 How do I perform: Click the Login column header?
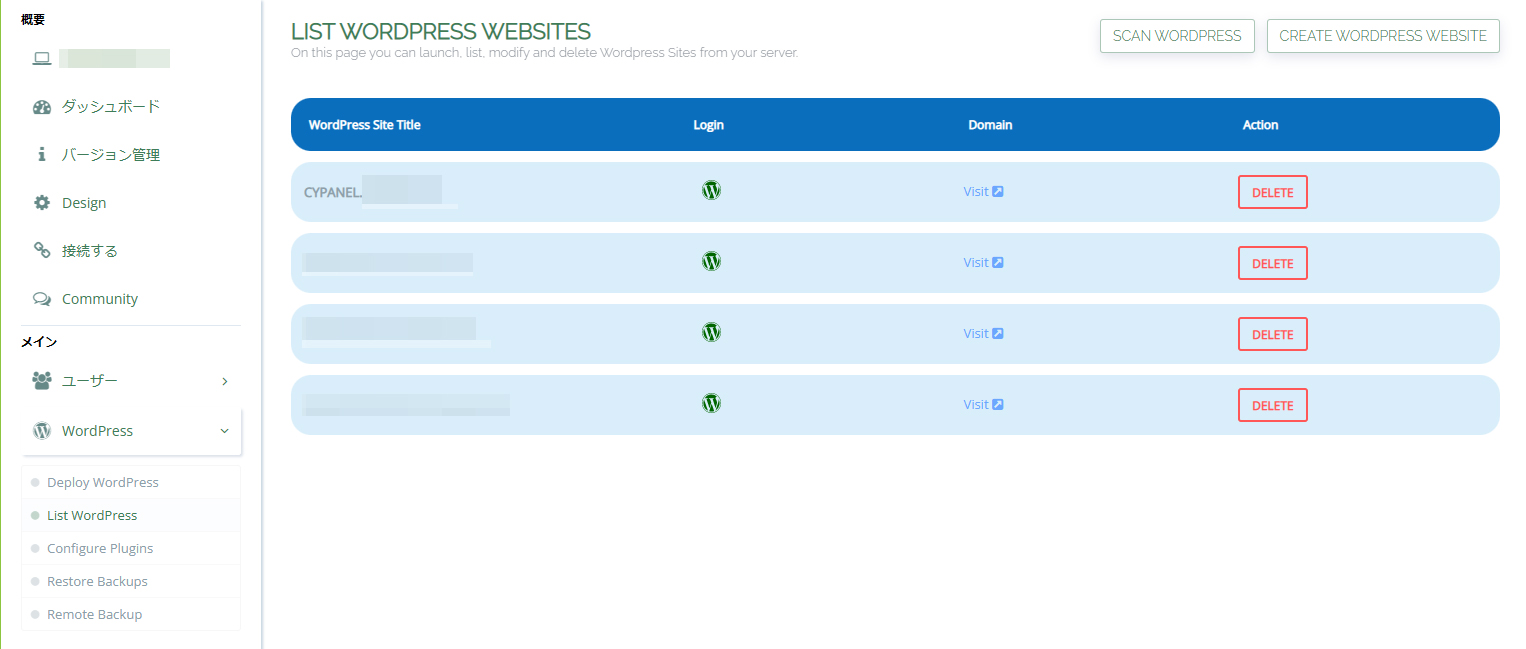click(x=708, y=125)
